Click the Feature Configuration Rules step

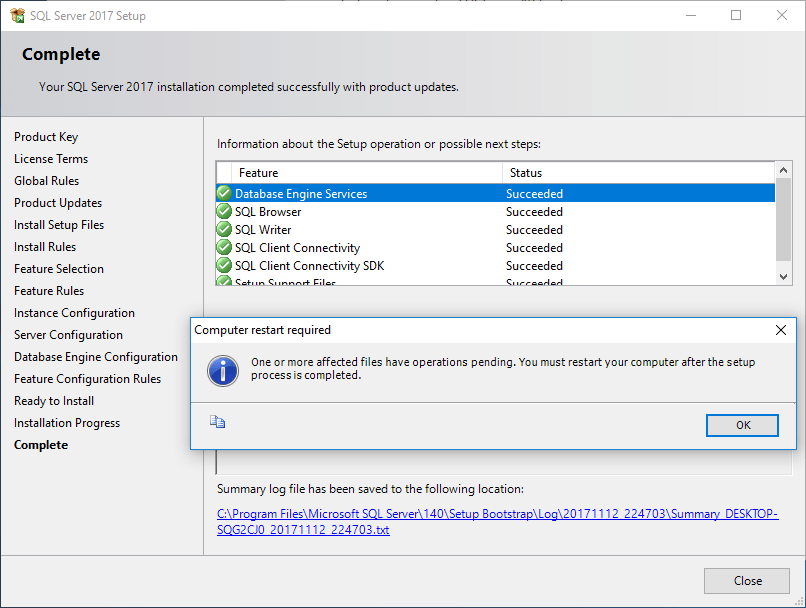87,379
